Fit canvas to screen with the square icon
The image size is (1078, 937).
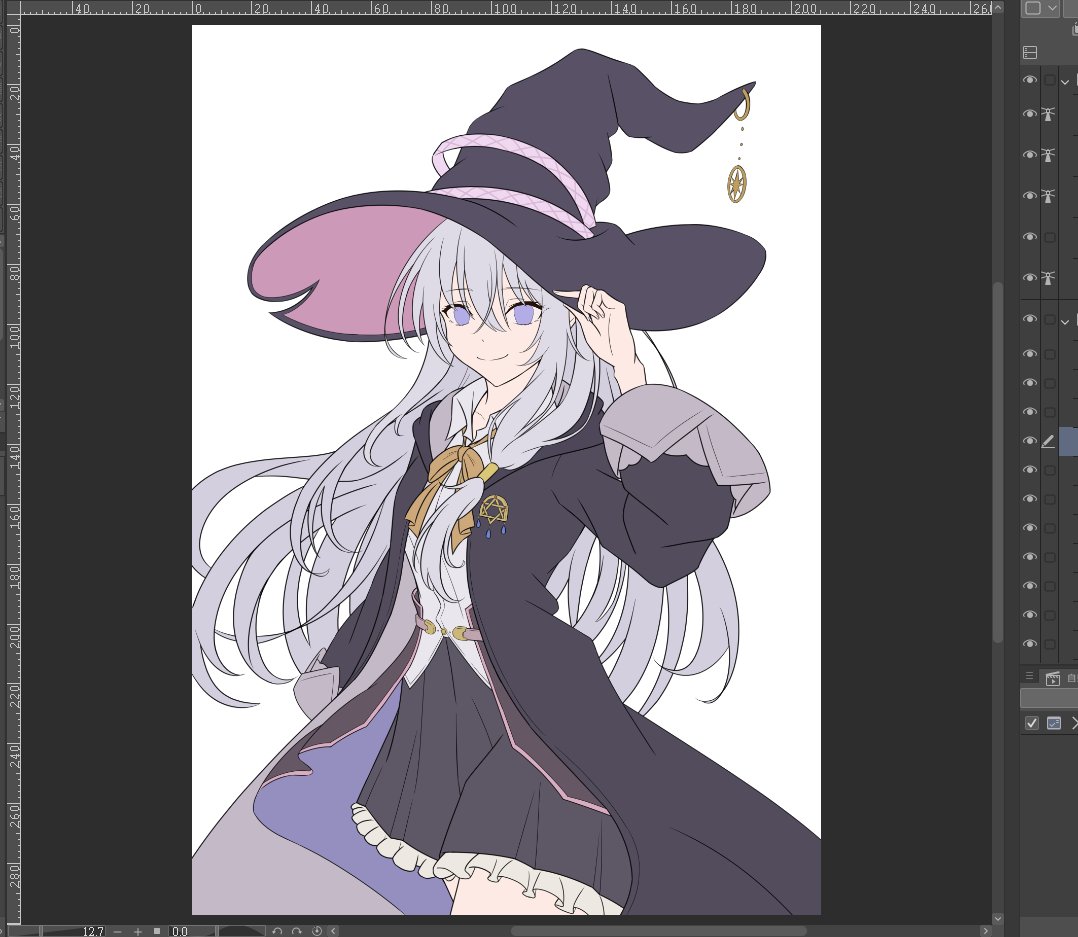tap(157, 932)
